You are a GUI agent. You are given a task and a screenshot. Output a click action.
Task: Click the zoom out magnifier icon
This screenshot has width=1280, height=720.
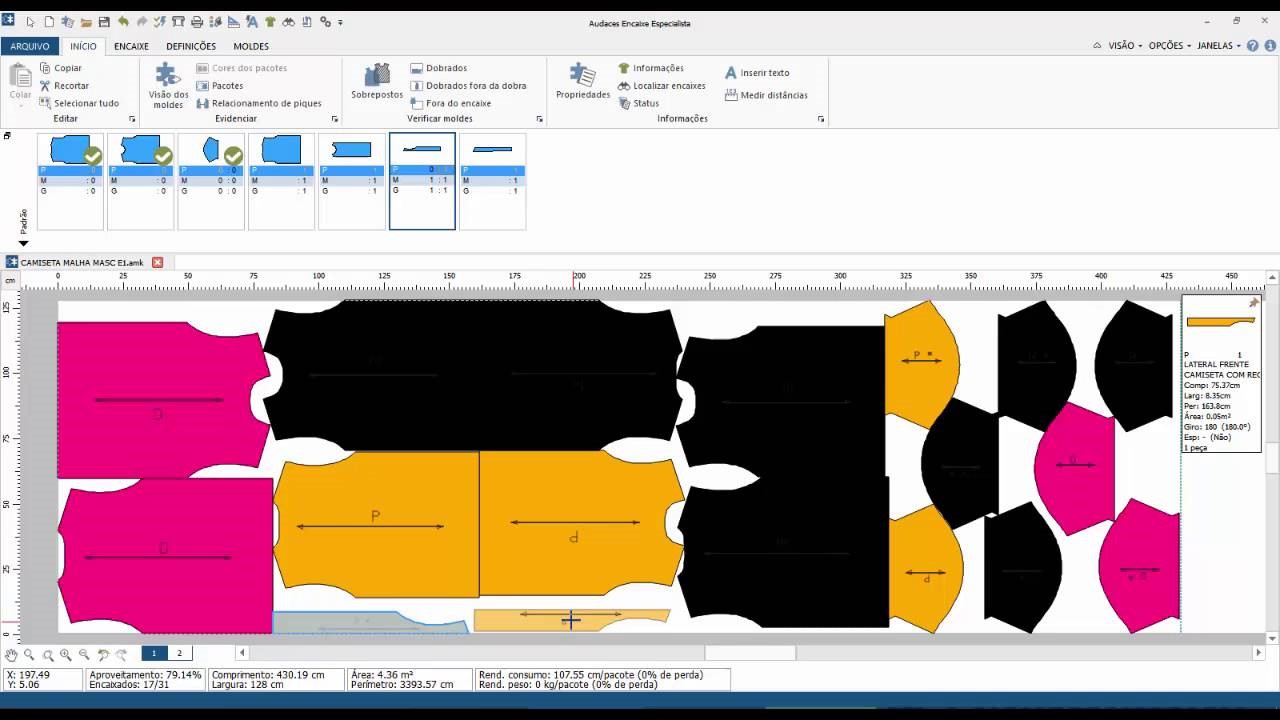point(84,654)
